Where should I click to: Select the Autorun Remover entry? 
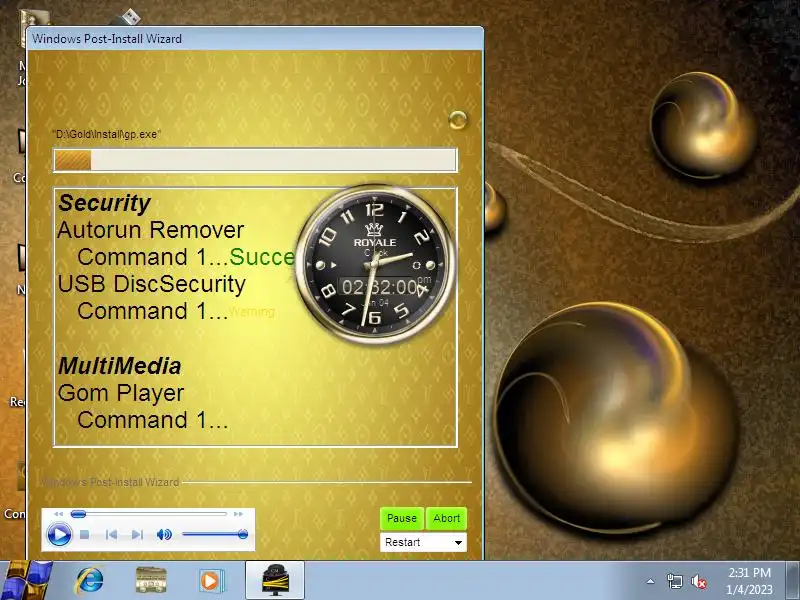point(151,230)
